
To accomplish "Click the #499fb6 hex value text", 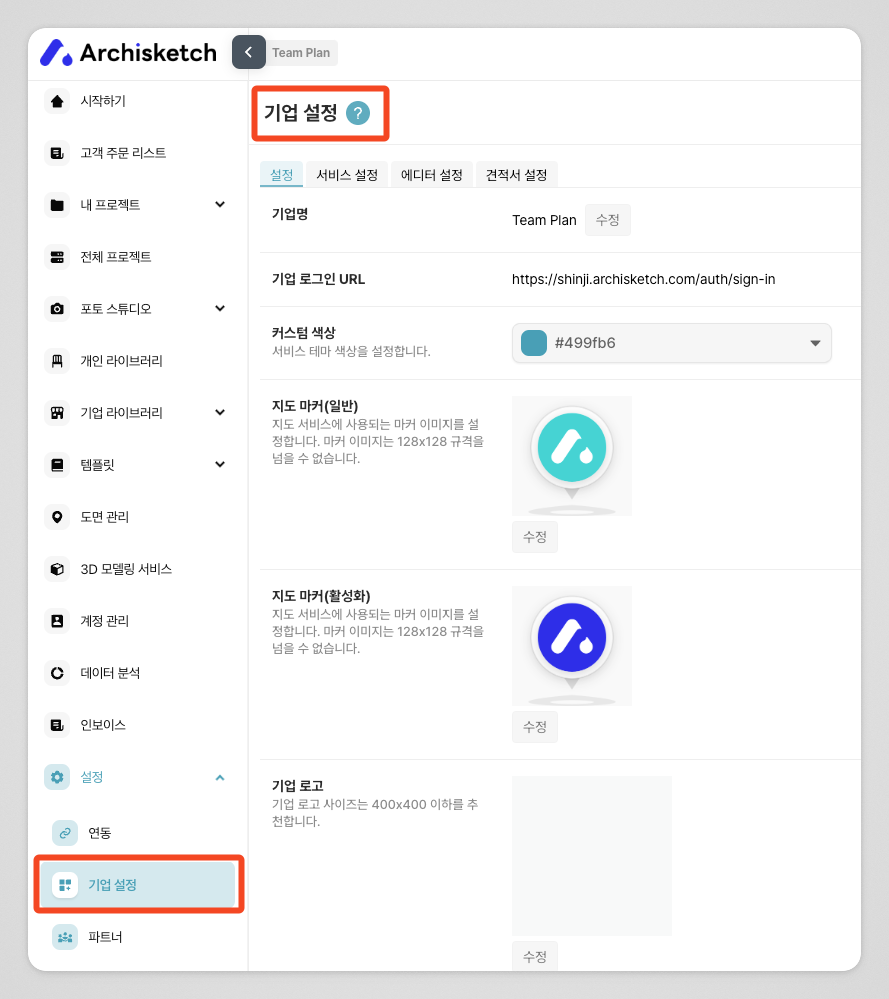I will [x=585, y=343].
